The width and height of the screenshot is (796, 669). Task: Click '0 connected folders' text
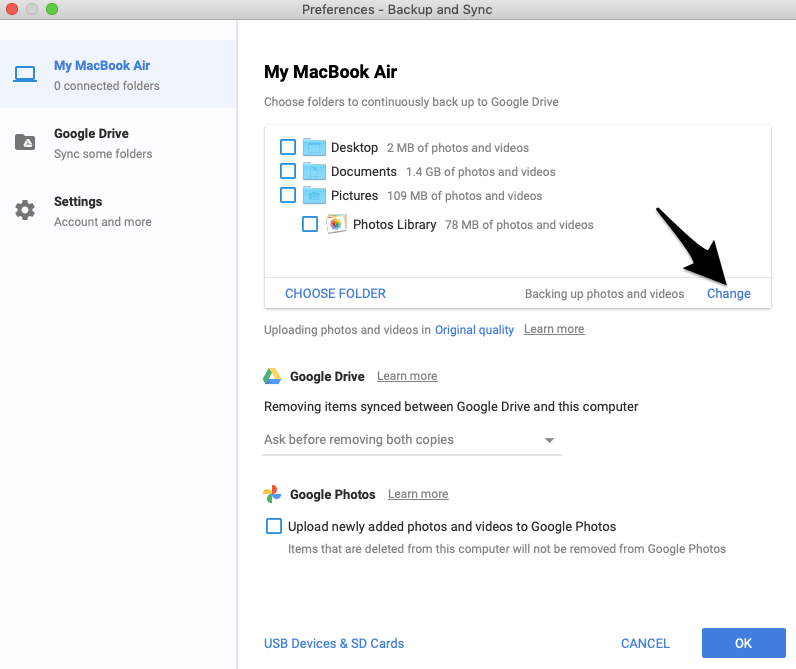tap(107, 86)
